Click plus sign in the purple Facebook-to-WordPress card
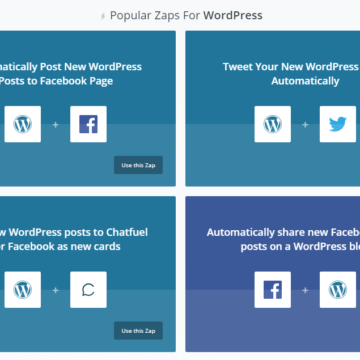 (305, 290)
